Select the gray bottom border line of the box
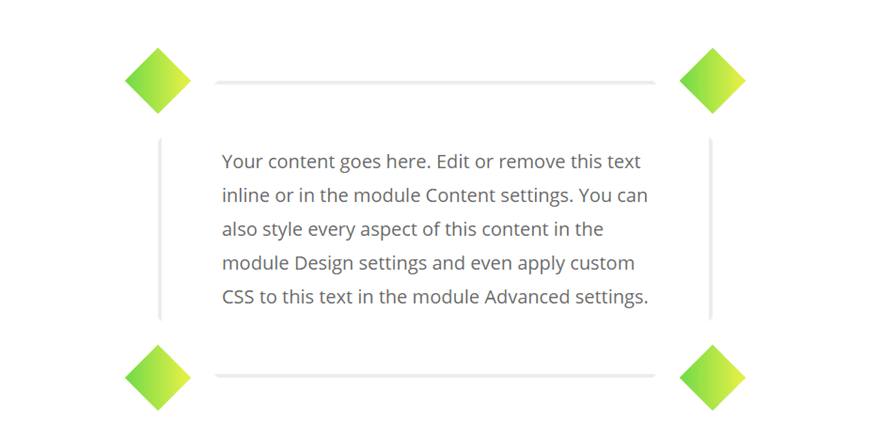880x435 pixels. 435,376
